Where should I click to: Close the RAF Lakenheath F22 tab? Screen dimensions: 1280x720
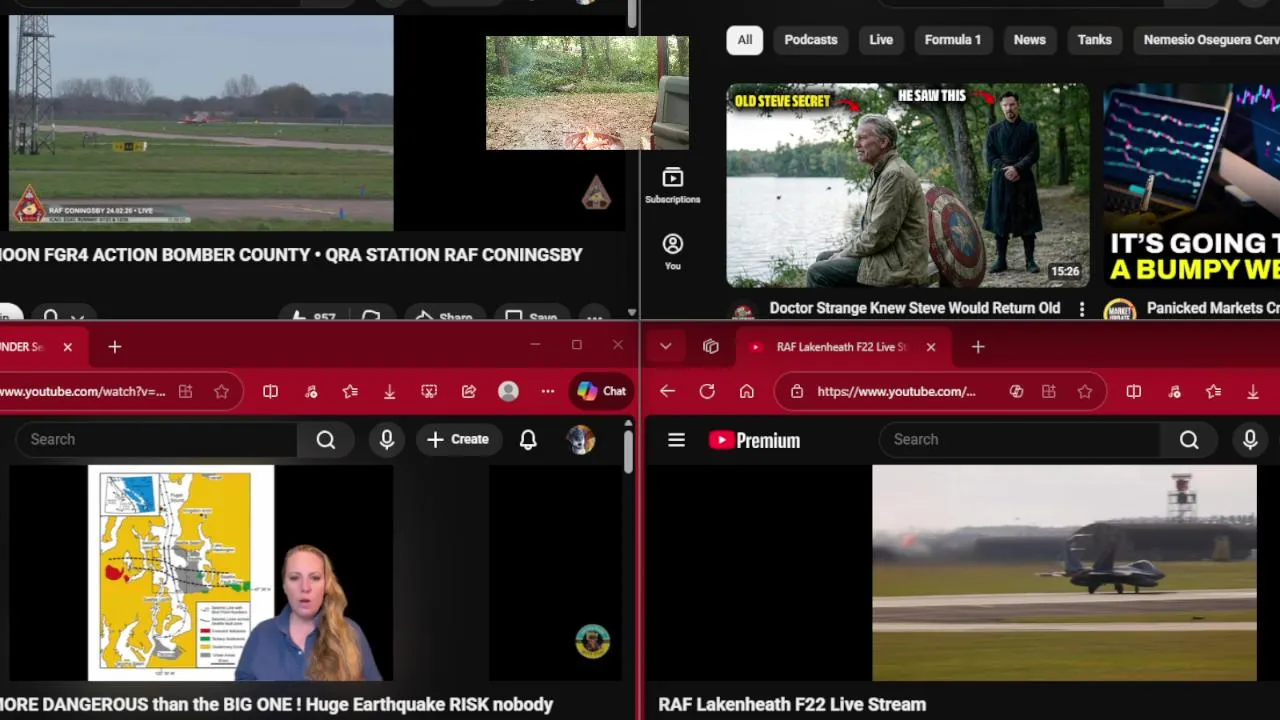931,347
